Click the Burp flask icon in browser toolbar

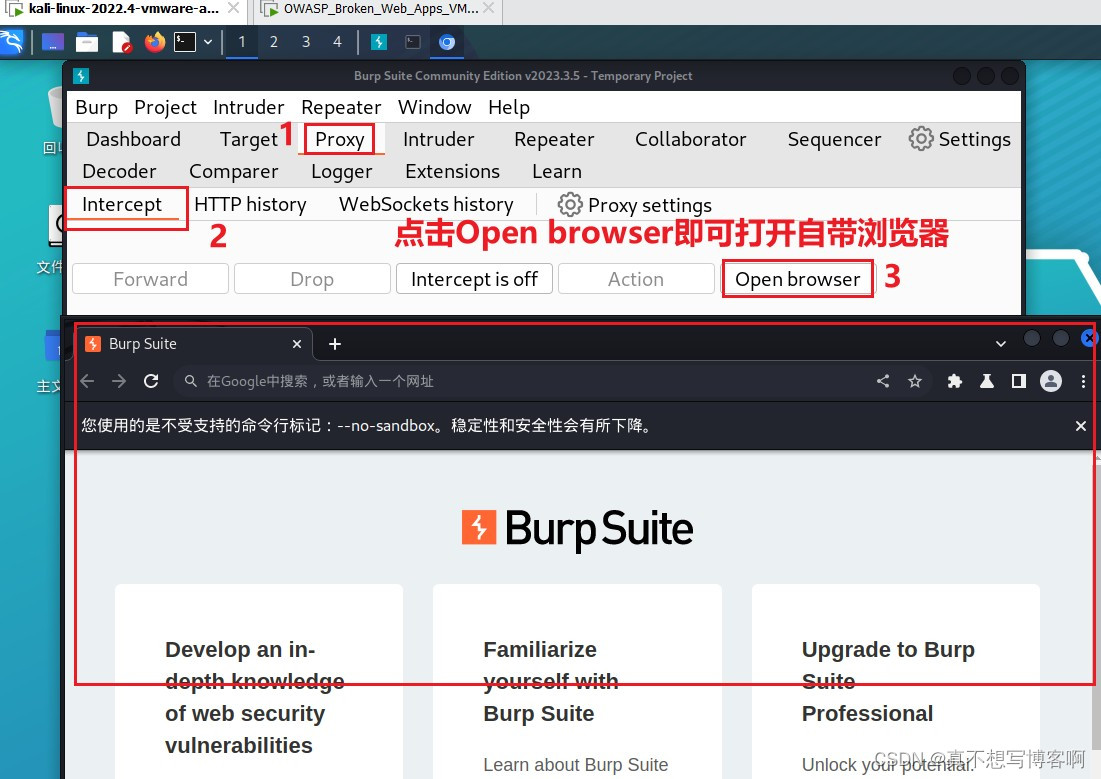(987, 381)
